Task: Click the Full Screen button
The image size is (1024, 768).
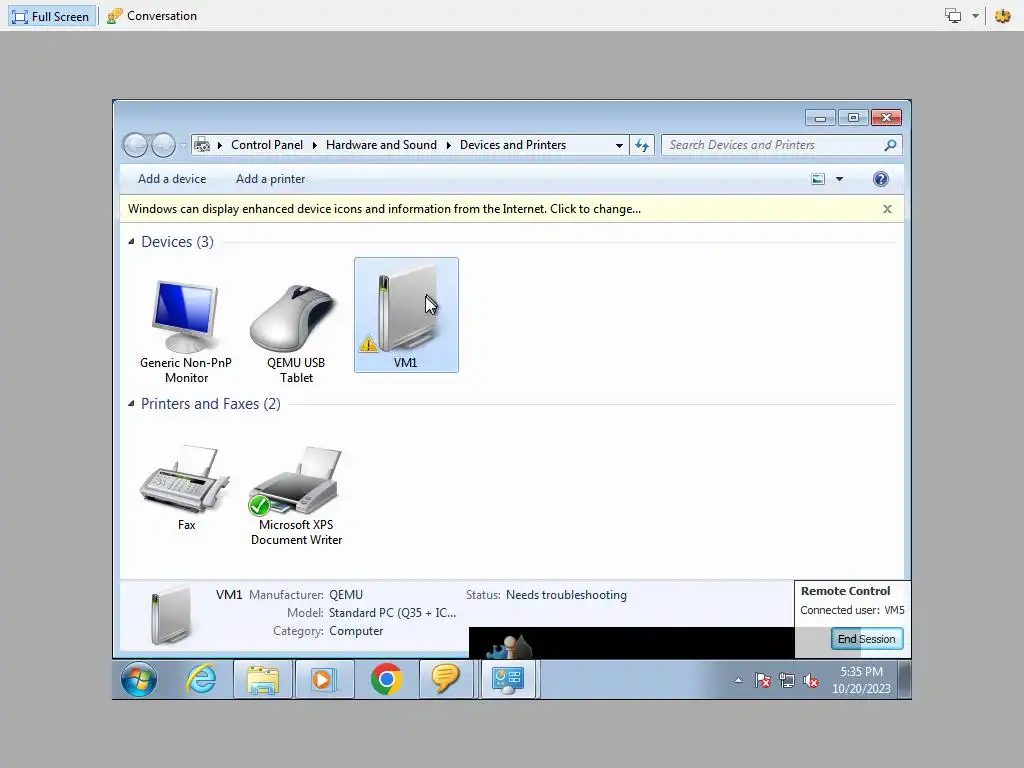Action: tap(51, 16)
